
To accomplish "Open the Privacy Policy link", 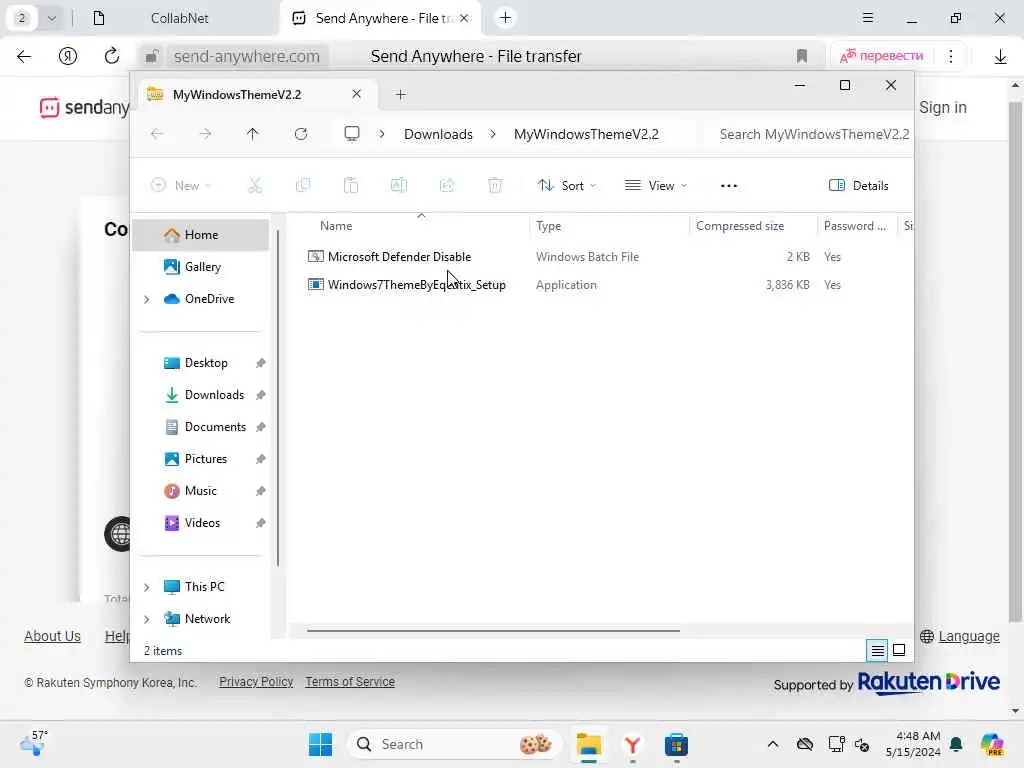I will click(x=256, y=682).
